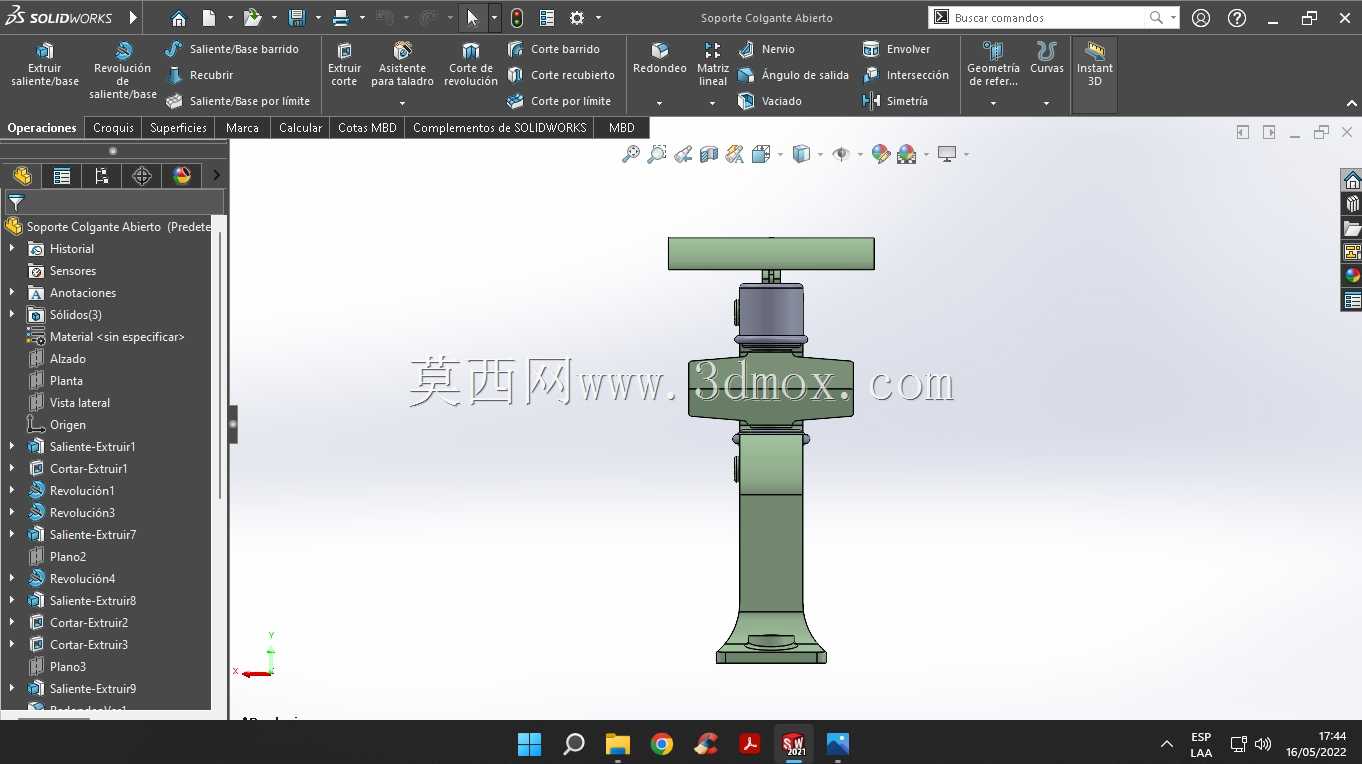Viewport: 1362px width, 764px height.
Task: Expand the Anotaciones folder
Action: pos(12,293)
